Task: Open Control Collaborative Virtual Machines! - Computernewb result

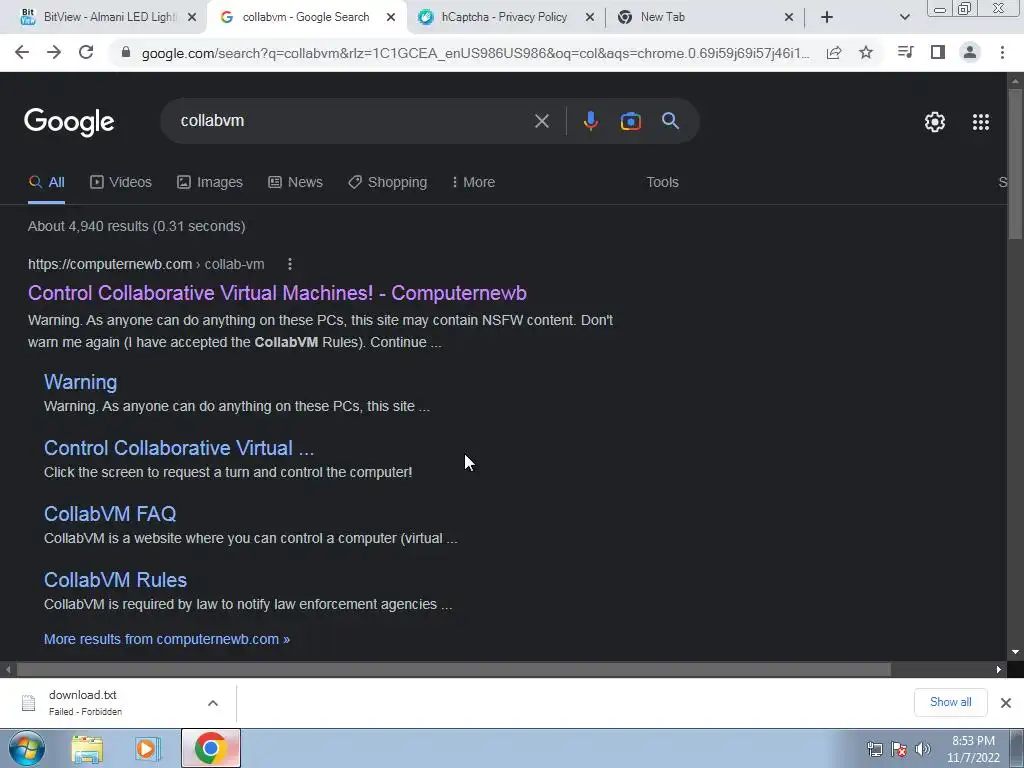Action: [277, 293]
